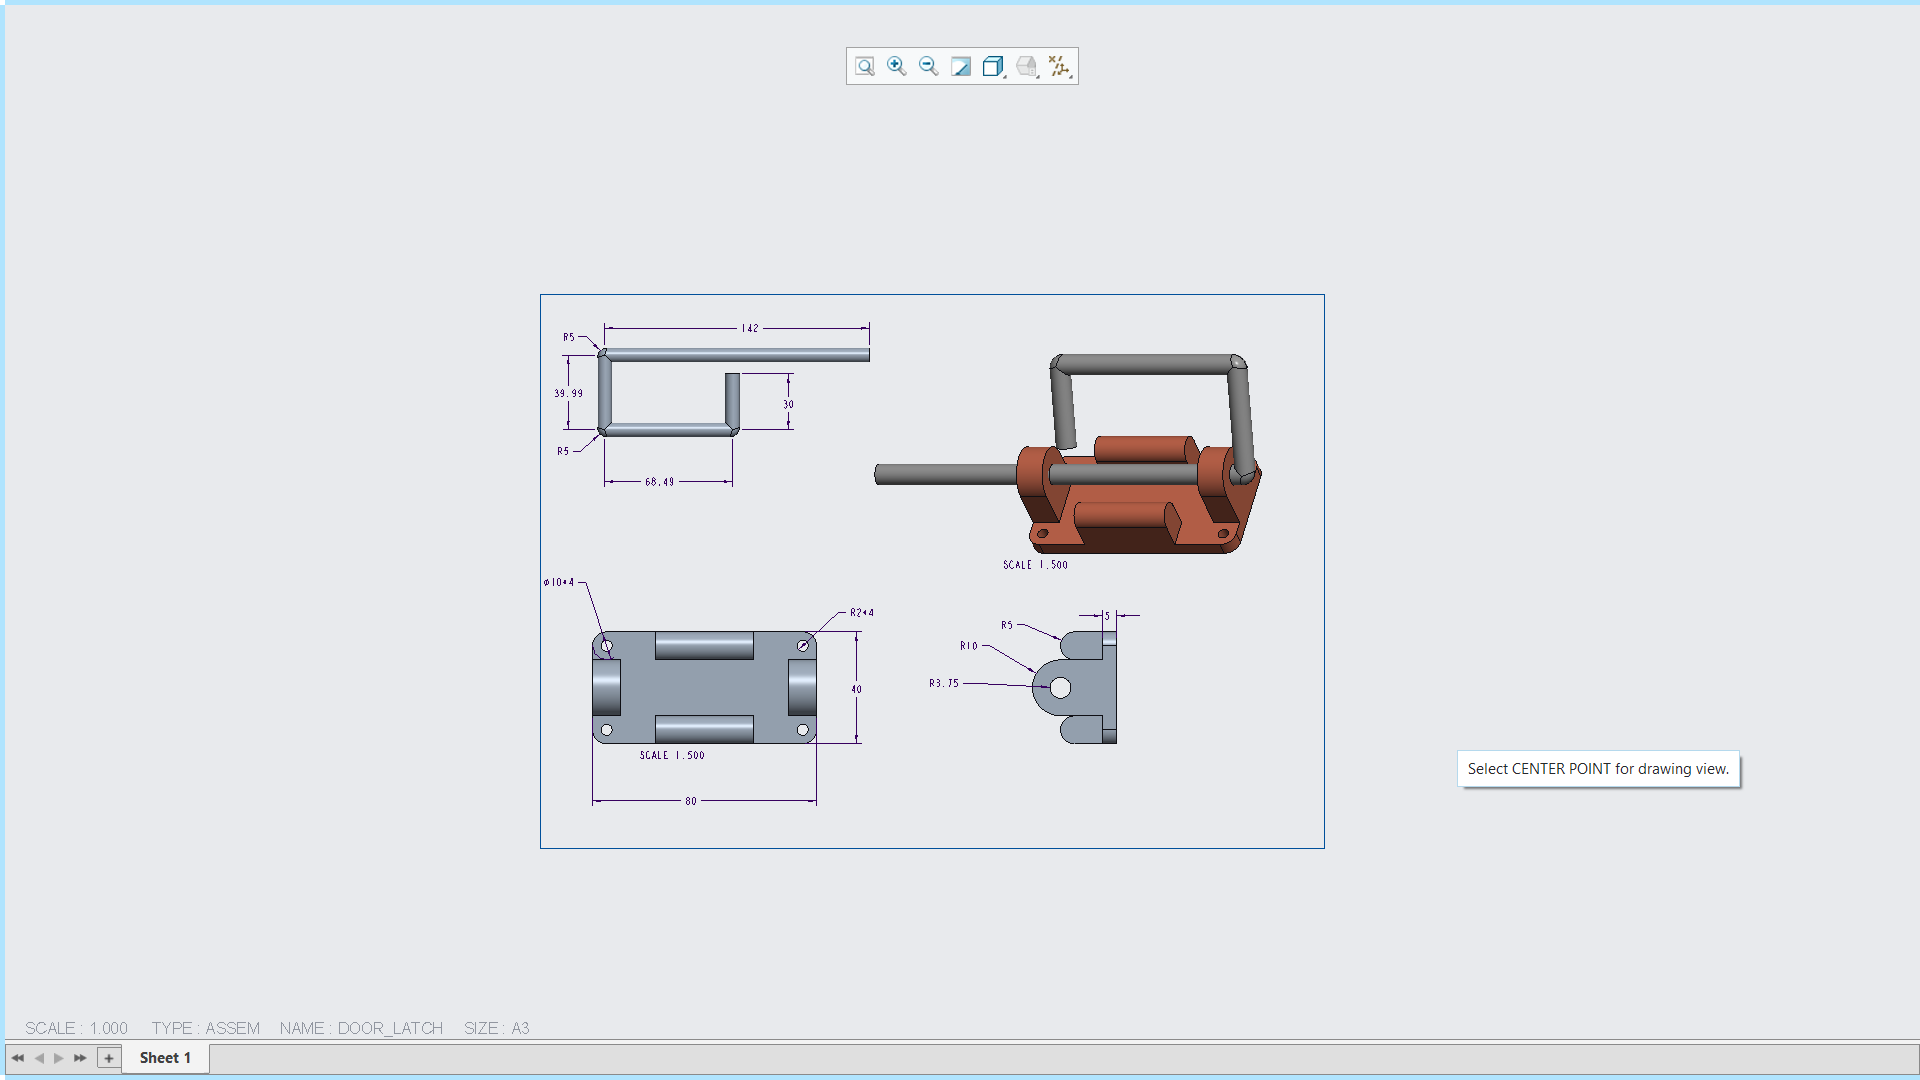This screenshot has width=1920, height=1080.
Task: Click the Display Style icon
Action: [x=1026, y=66]
